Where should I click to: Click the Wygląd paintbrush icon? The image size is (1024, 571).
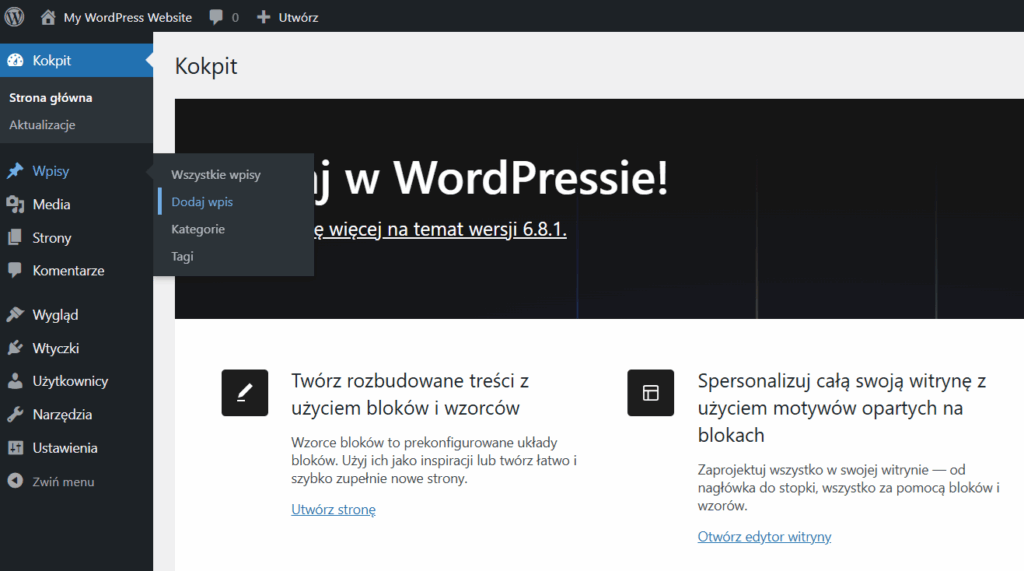point(15,314)
